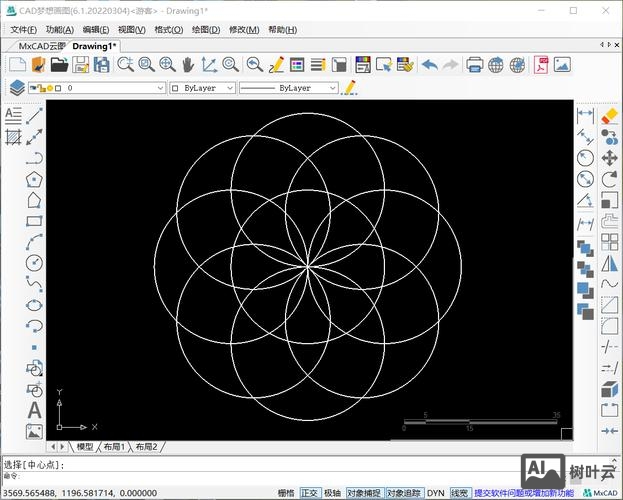Switch to the 布局1 layout tab
Screen dimensions: 623x500
(115, 447)
